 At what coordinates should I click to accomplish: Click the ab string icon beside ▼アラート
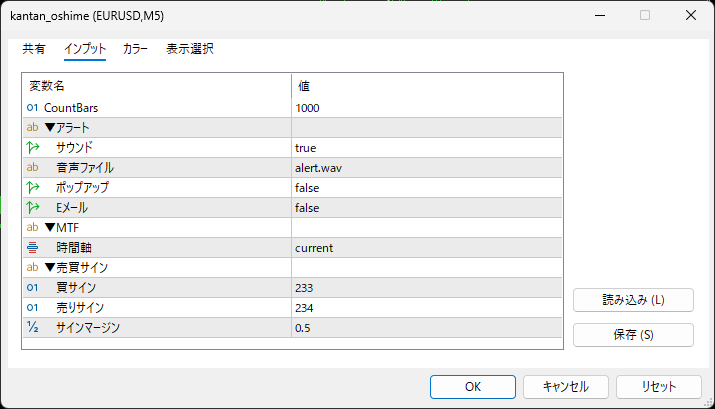[x=32, y=127]
